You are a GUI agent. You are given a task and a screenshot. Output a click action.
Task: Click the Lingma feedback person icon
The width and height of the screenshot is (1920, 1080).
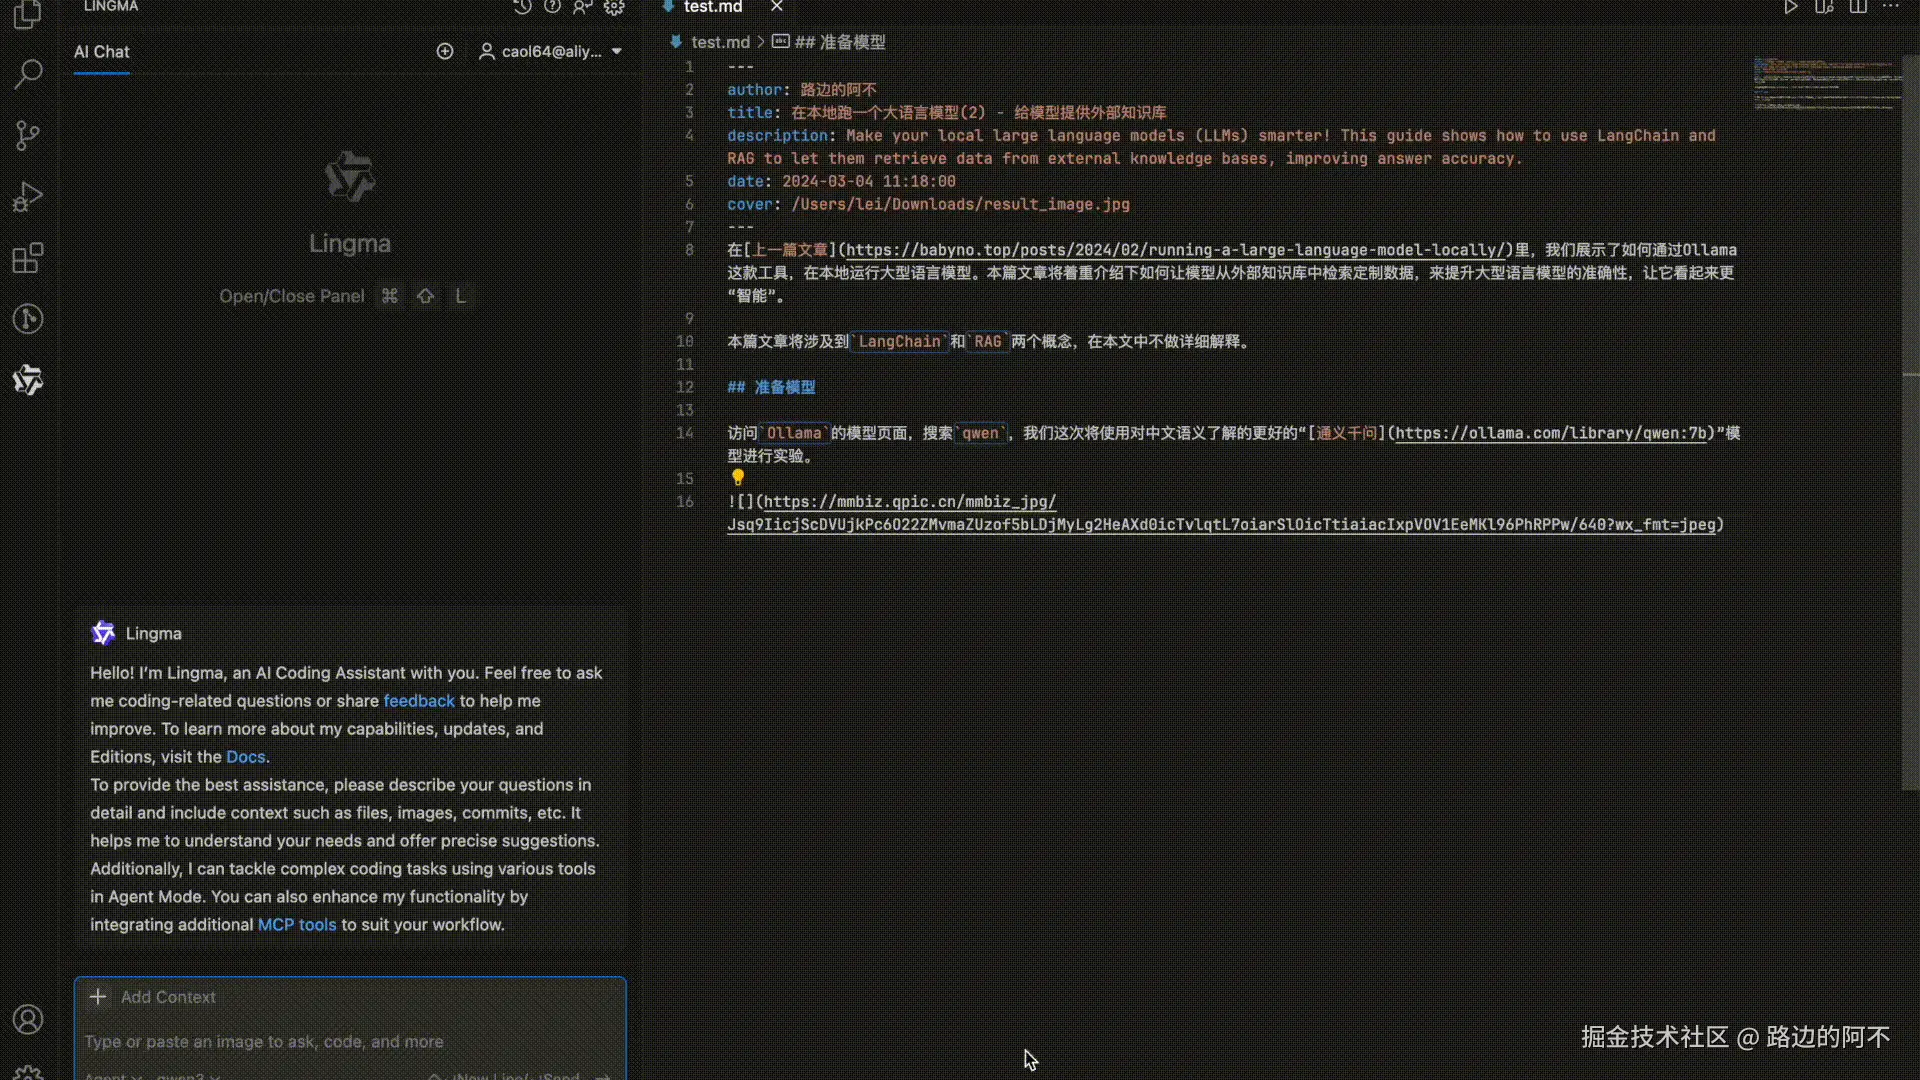point(583,7)
